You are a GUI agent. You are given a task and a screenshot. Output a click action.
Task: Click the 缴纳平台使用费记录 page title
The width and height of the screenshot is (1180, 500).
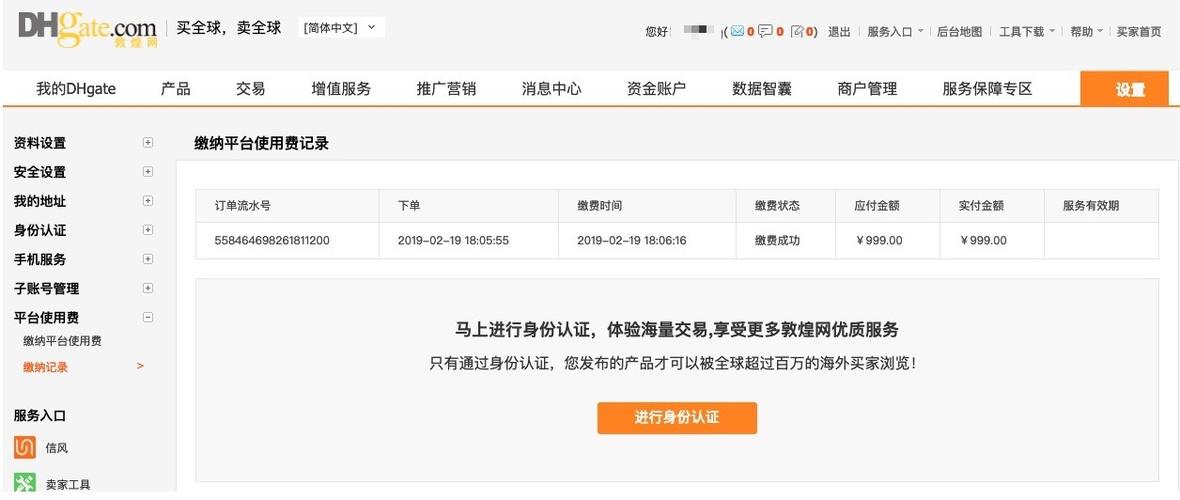(261, 143)
